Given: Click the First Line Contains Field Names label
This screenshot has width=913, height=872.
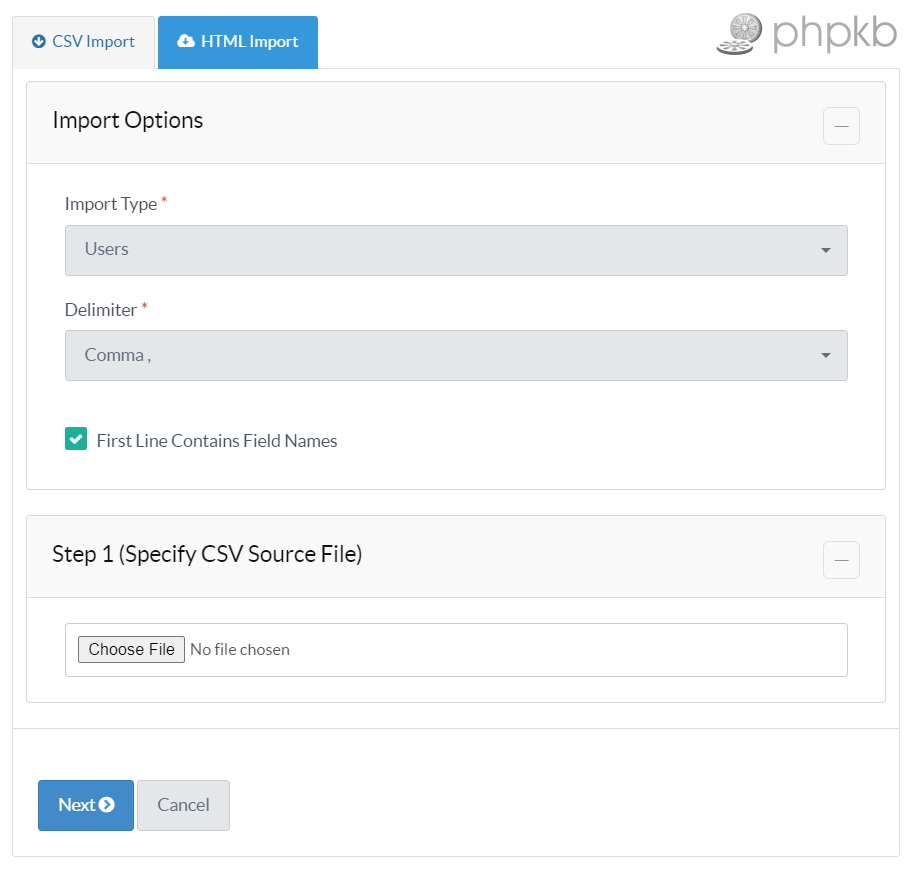Looking at the screenshot, I should [x=217, y=441].
